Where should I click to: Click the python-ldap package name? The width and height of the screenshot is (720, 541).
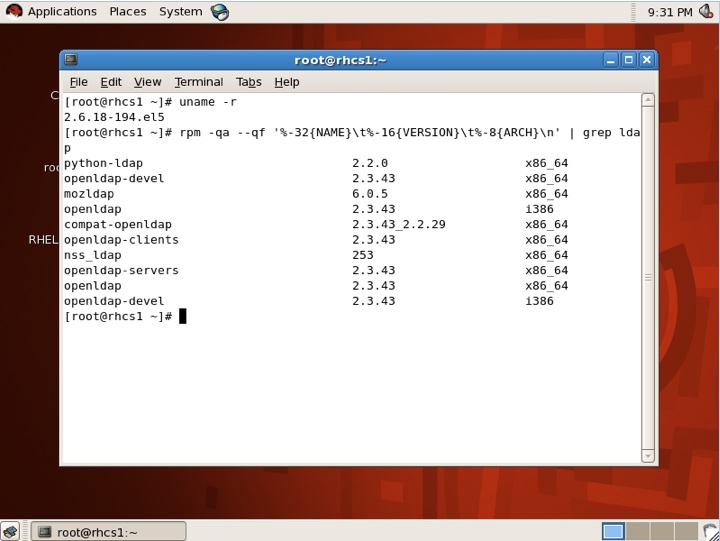tap(103, 163)
